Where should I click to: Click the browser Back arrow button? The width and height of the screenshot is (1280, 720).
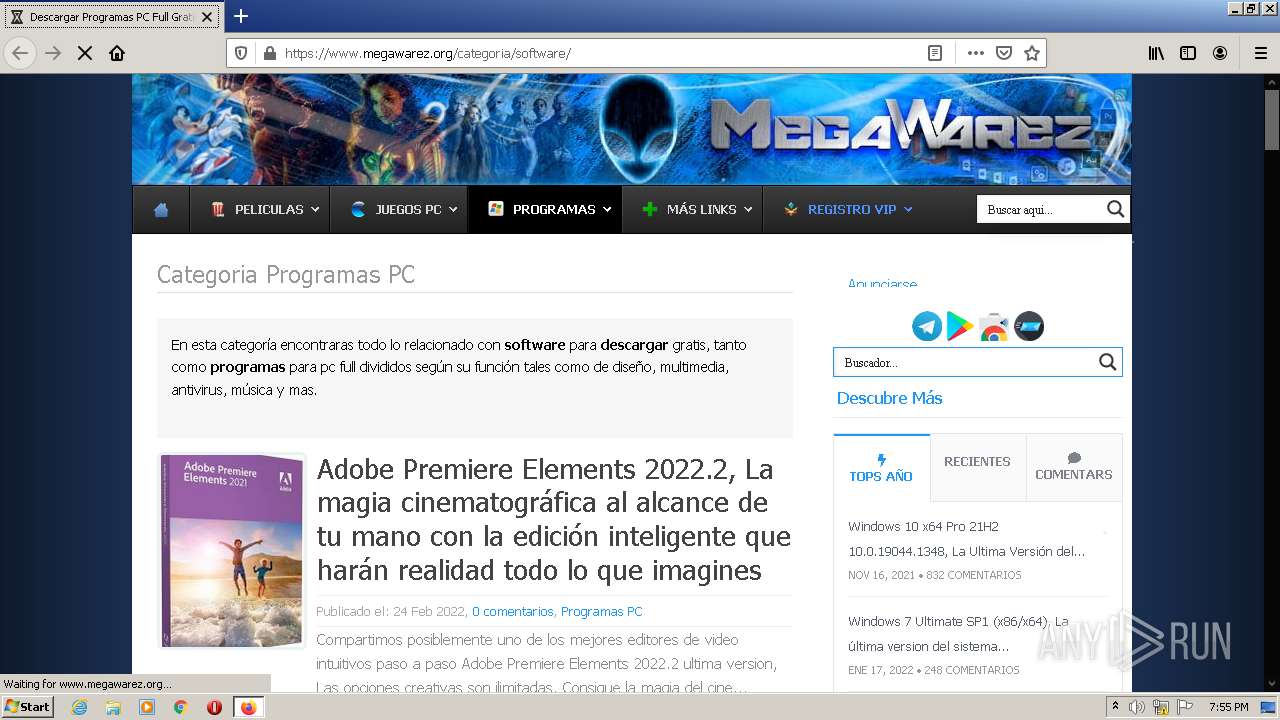pos(20,53)
